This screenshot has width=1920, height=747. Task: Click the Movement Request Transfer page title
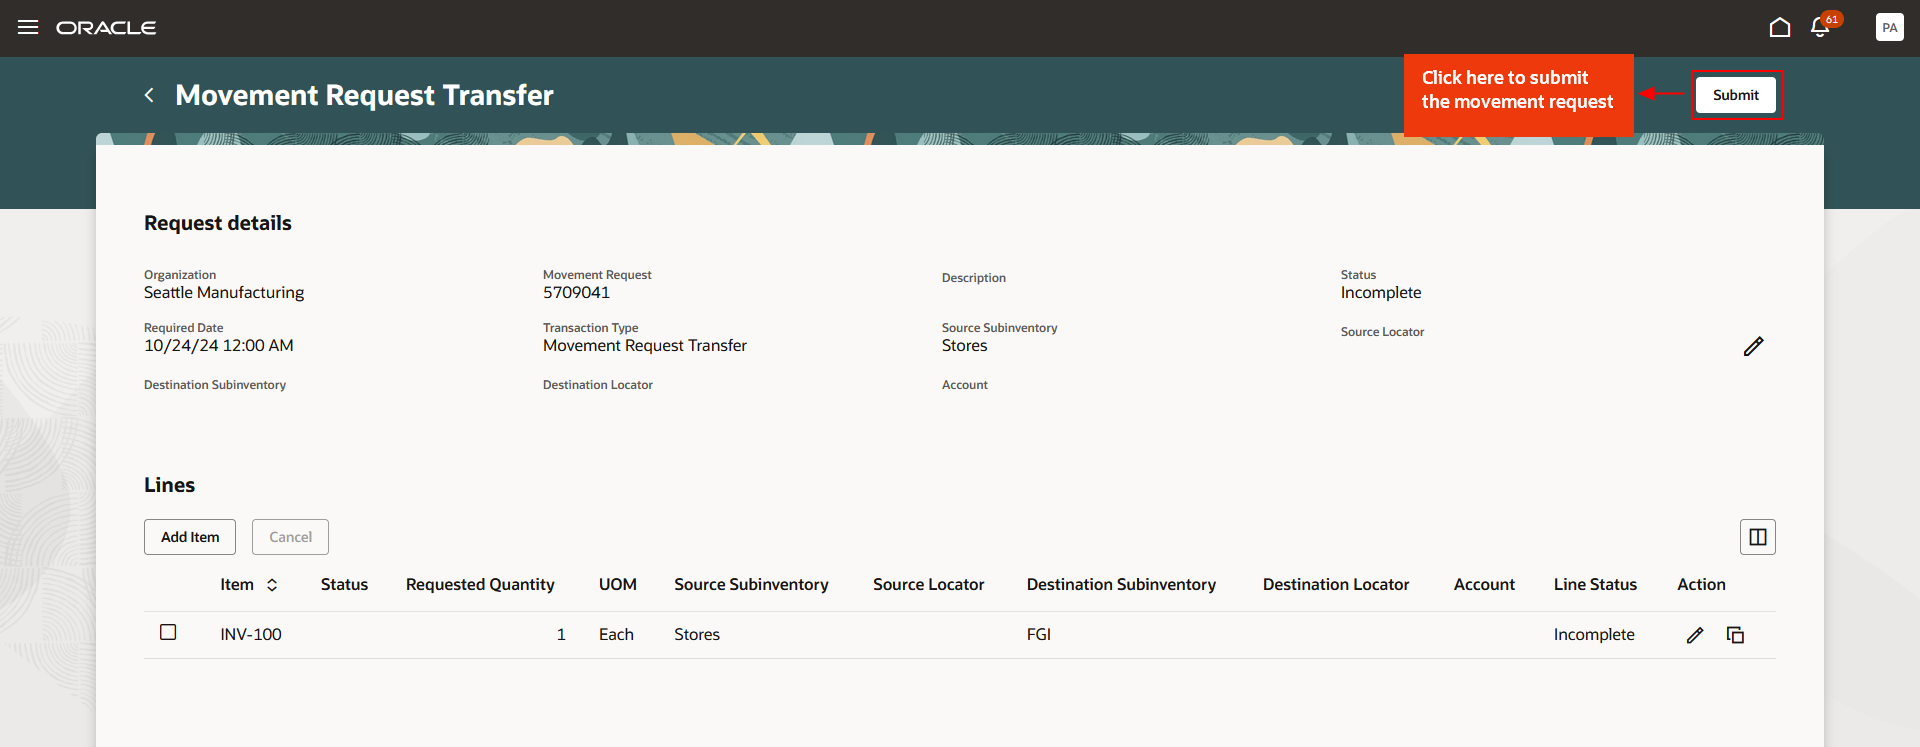coord(364,95)
